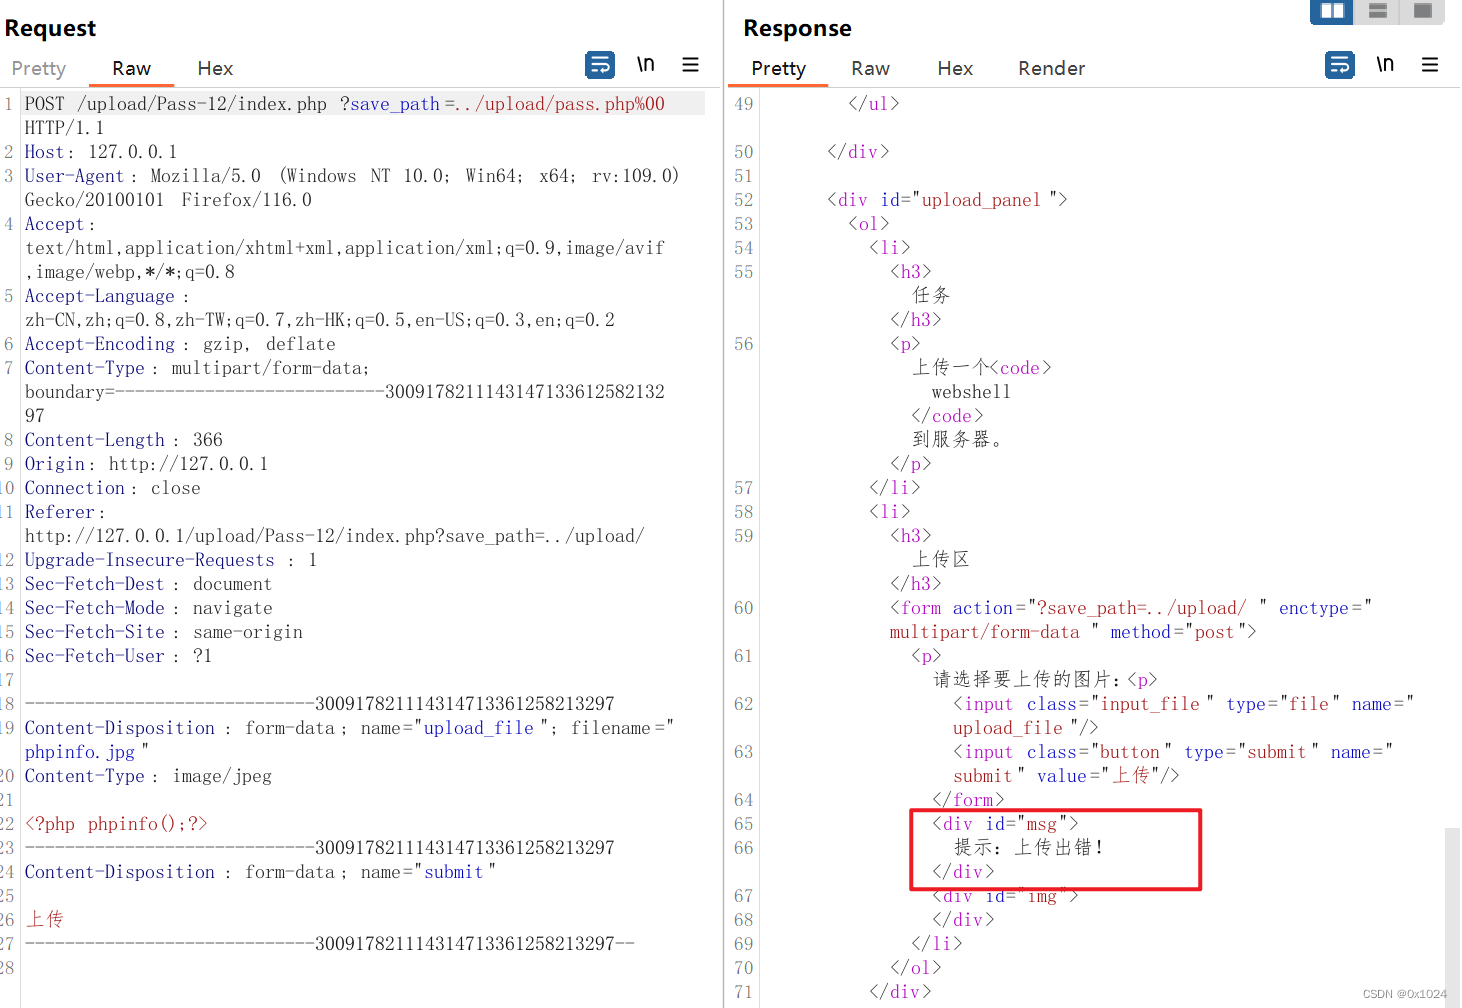
Task: Click the User-Agent header name
Action: point(74,176)
